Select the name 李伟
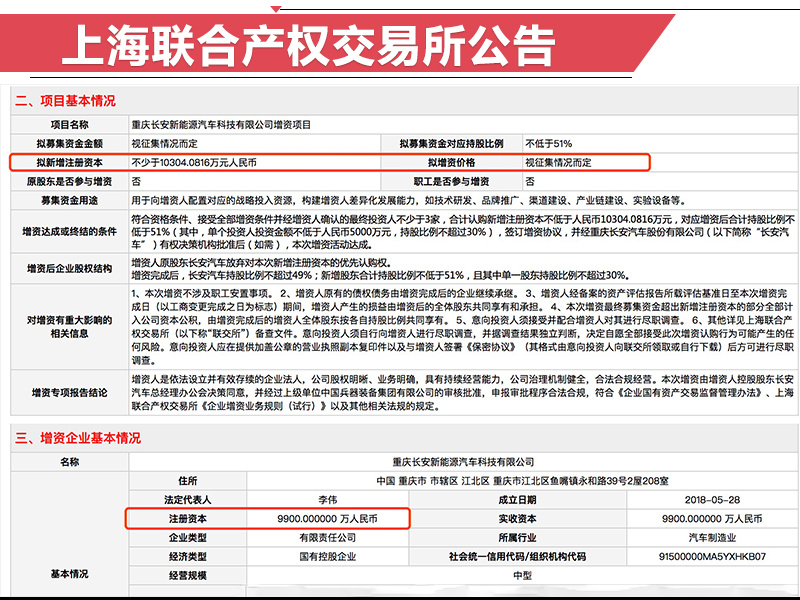The height and width of the screenshot is (600, 800). (328, 499)
